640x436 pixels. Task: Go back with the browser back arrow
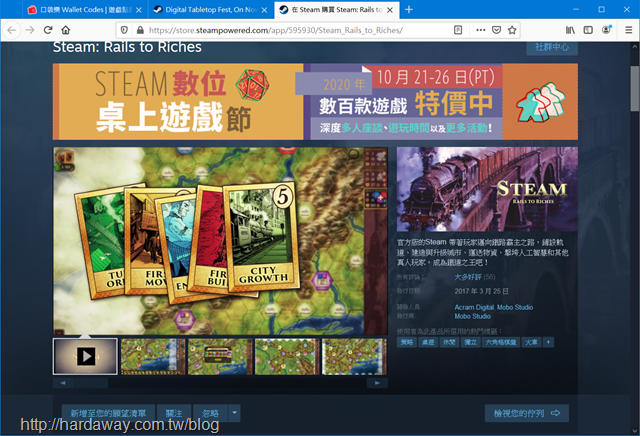pos(12,30)
